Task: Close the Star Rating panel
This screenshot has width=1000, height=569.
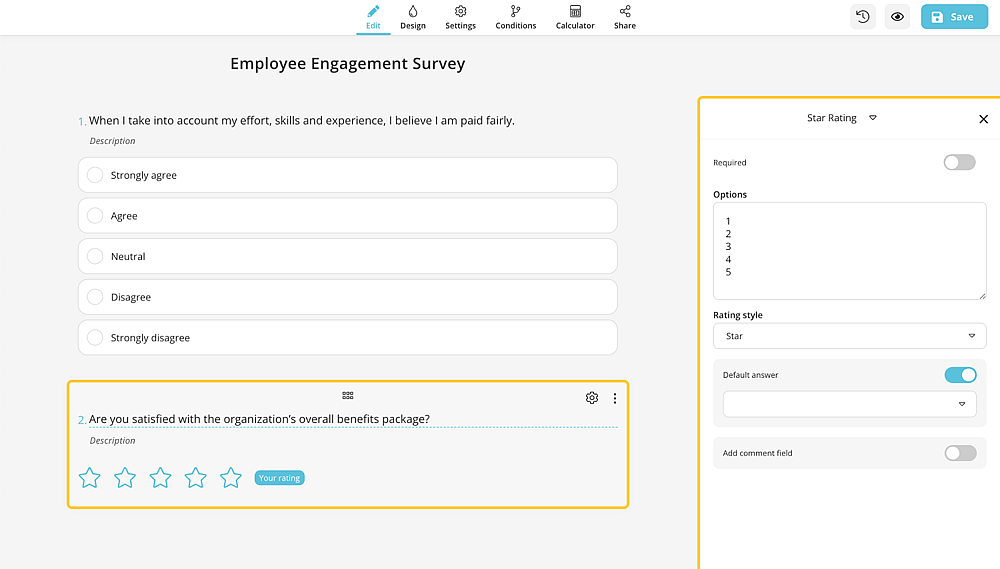Action: [983, 119]
